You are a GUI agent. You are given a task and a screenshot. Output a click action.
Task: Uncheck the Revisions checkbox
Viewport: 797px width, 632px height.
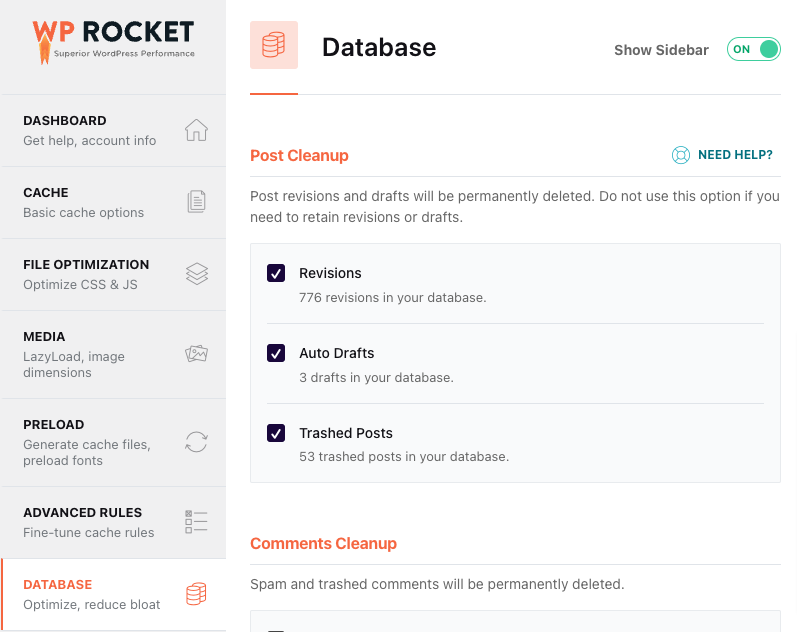(x=276, y=273)
